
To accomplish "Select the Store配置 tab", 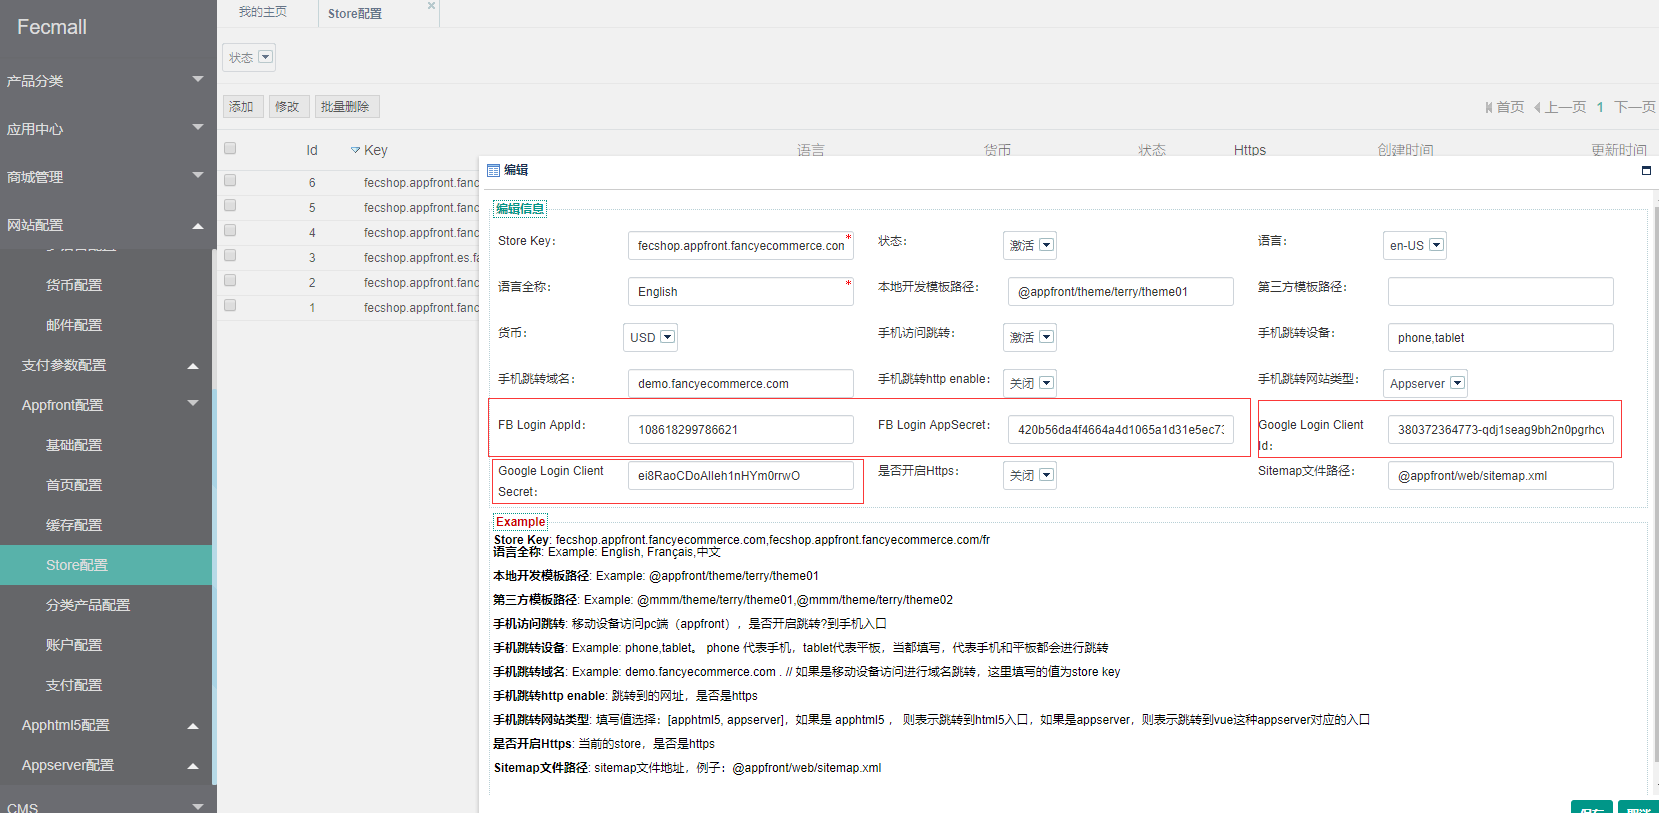I will pyautogui.click(x=355, y=13).
